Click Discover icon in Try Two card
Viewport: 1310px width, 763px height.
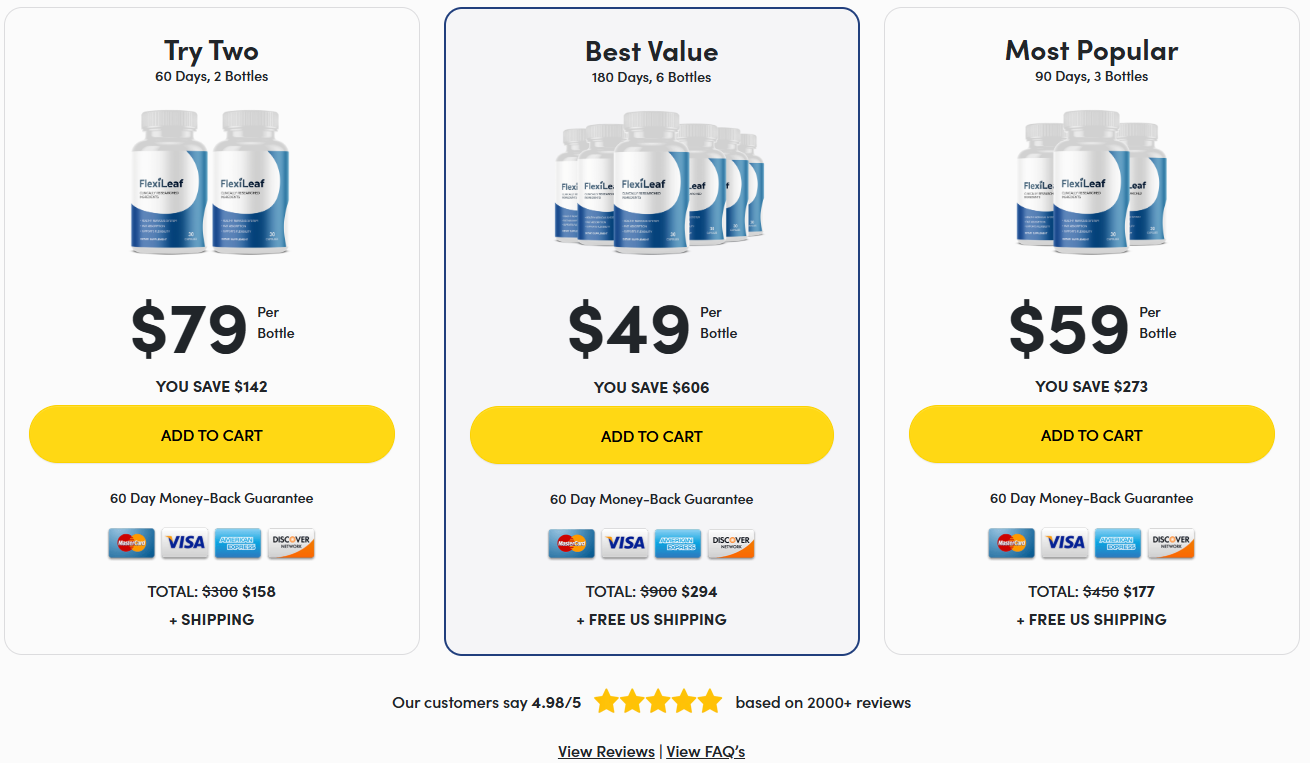(x=291, y=543)
